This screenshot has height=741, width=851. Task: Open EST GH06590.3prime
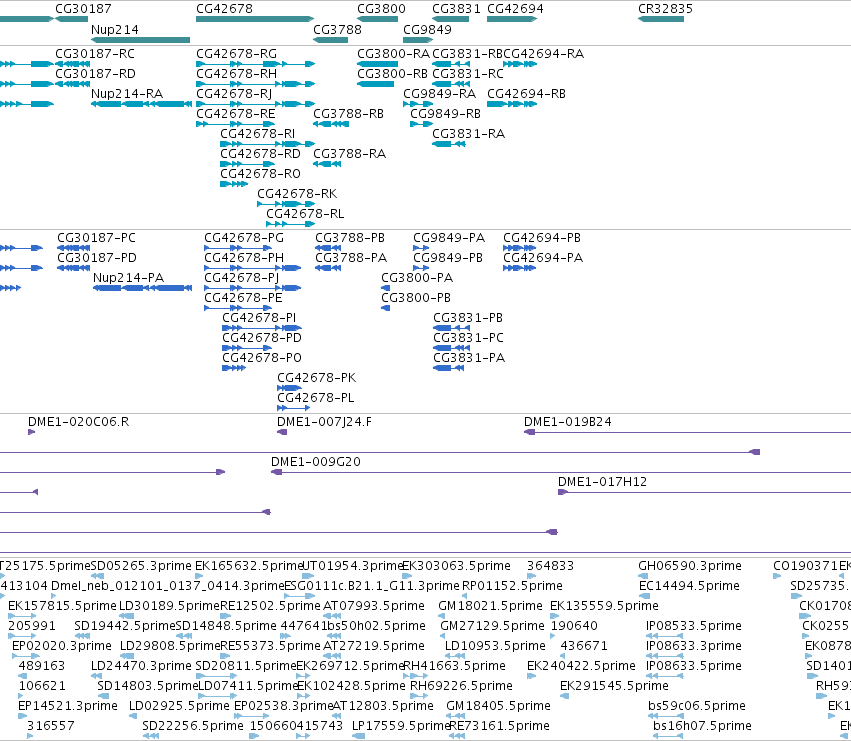(x=690, y=566)
